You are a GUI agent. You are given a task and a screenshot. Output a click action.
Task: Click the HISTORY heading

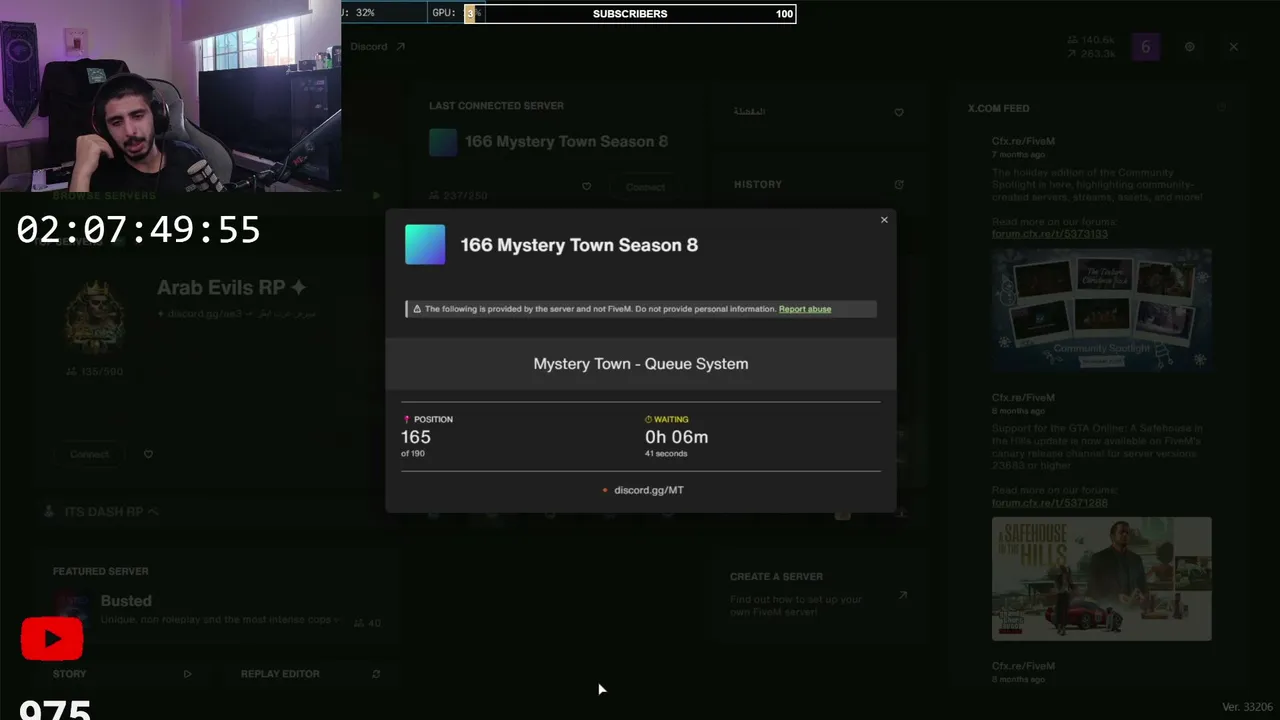tap(758, 184)
